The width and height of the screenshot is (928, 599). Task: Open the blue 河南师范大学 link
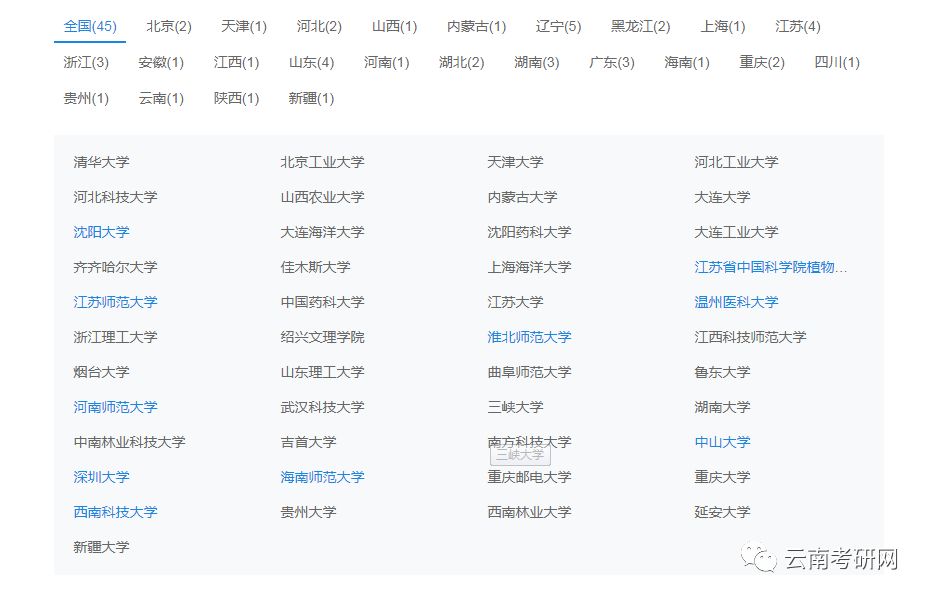click(x=115, y=407)
